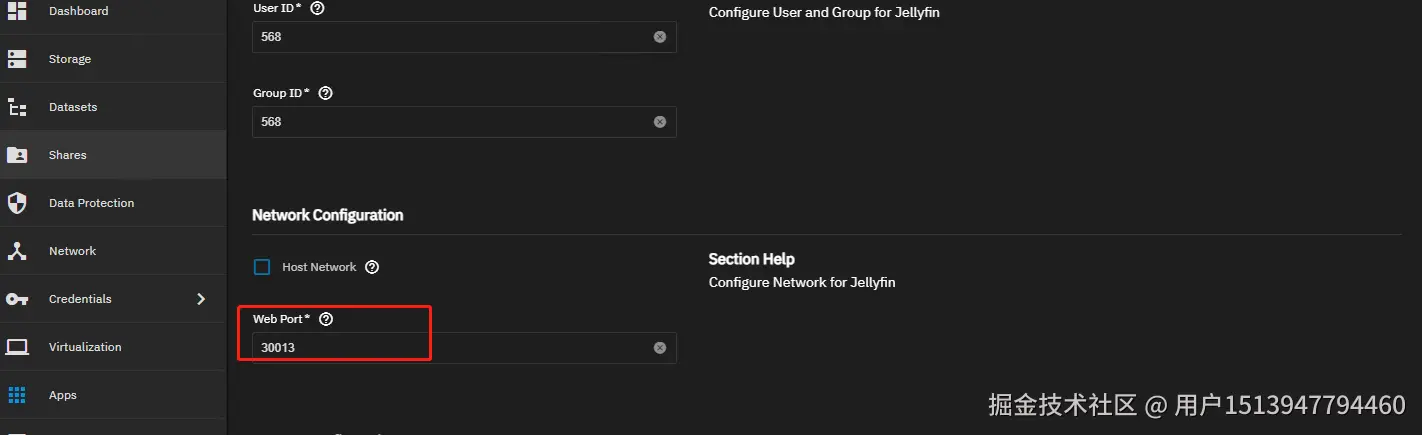Click the Data Protection shield icon
The width and height of the screenshot is (1422, 435).
point(17,203)
